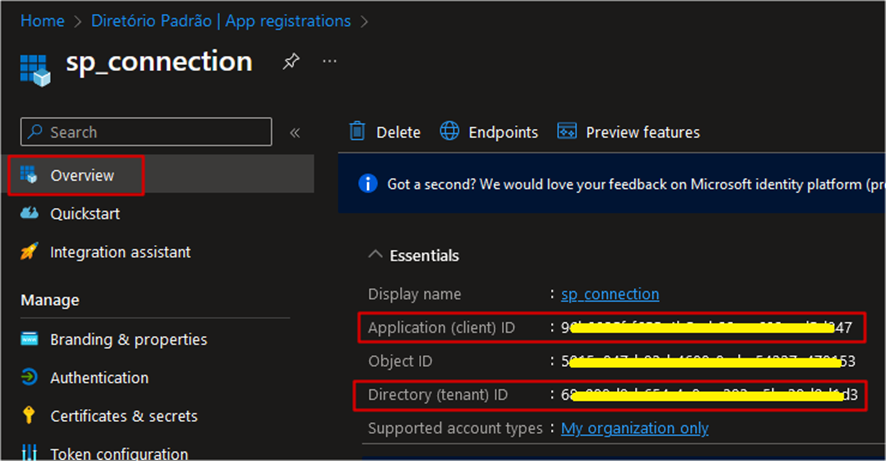This screenshot has width=886, height=461.
Task: Pin sp_connection with the pin icon
Action: (x=291, y=61)
